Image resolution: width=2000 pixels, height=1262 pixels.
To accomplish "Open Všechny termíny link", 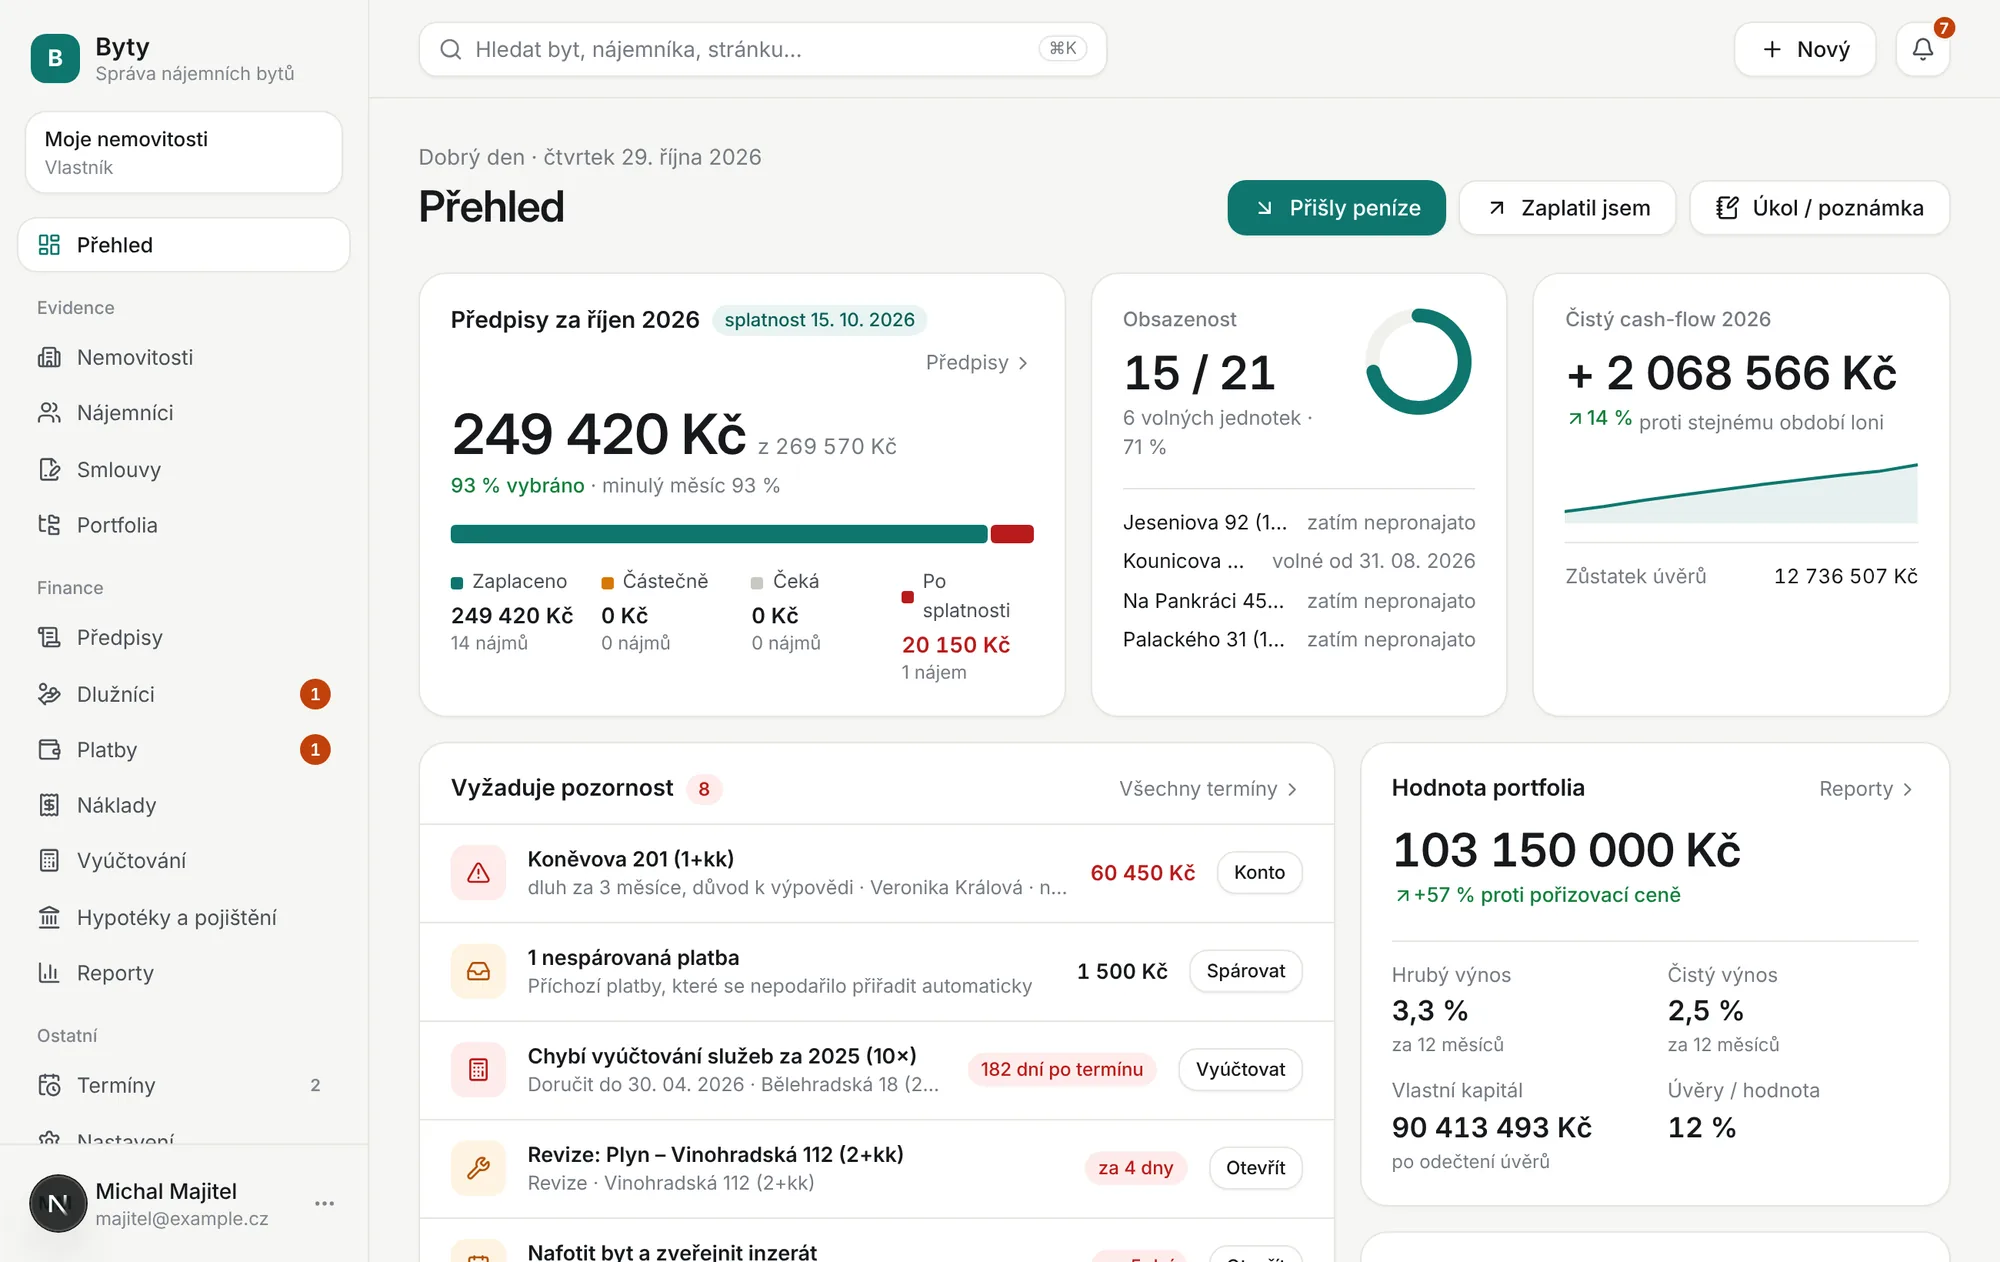I will (1208, 789).
